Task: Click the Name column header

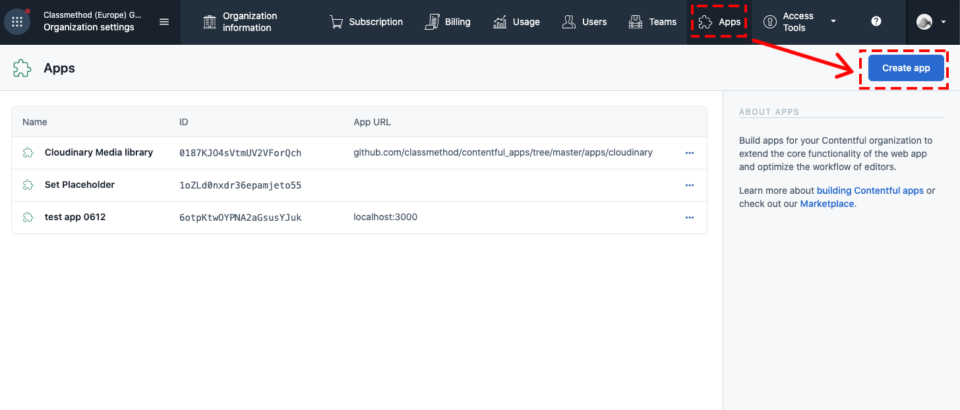Action: 35,122
